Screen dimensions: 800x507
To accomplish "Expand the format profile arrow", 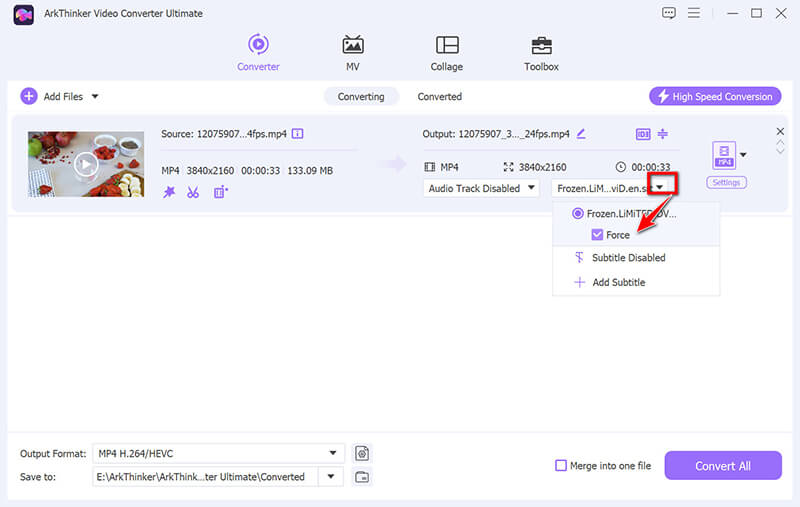I will pyautogui.click(x=743, y=155).
